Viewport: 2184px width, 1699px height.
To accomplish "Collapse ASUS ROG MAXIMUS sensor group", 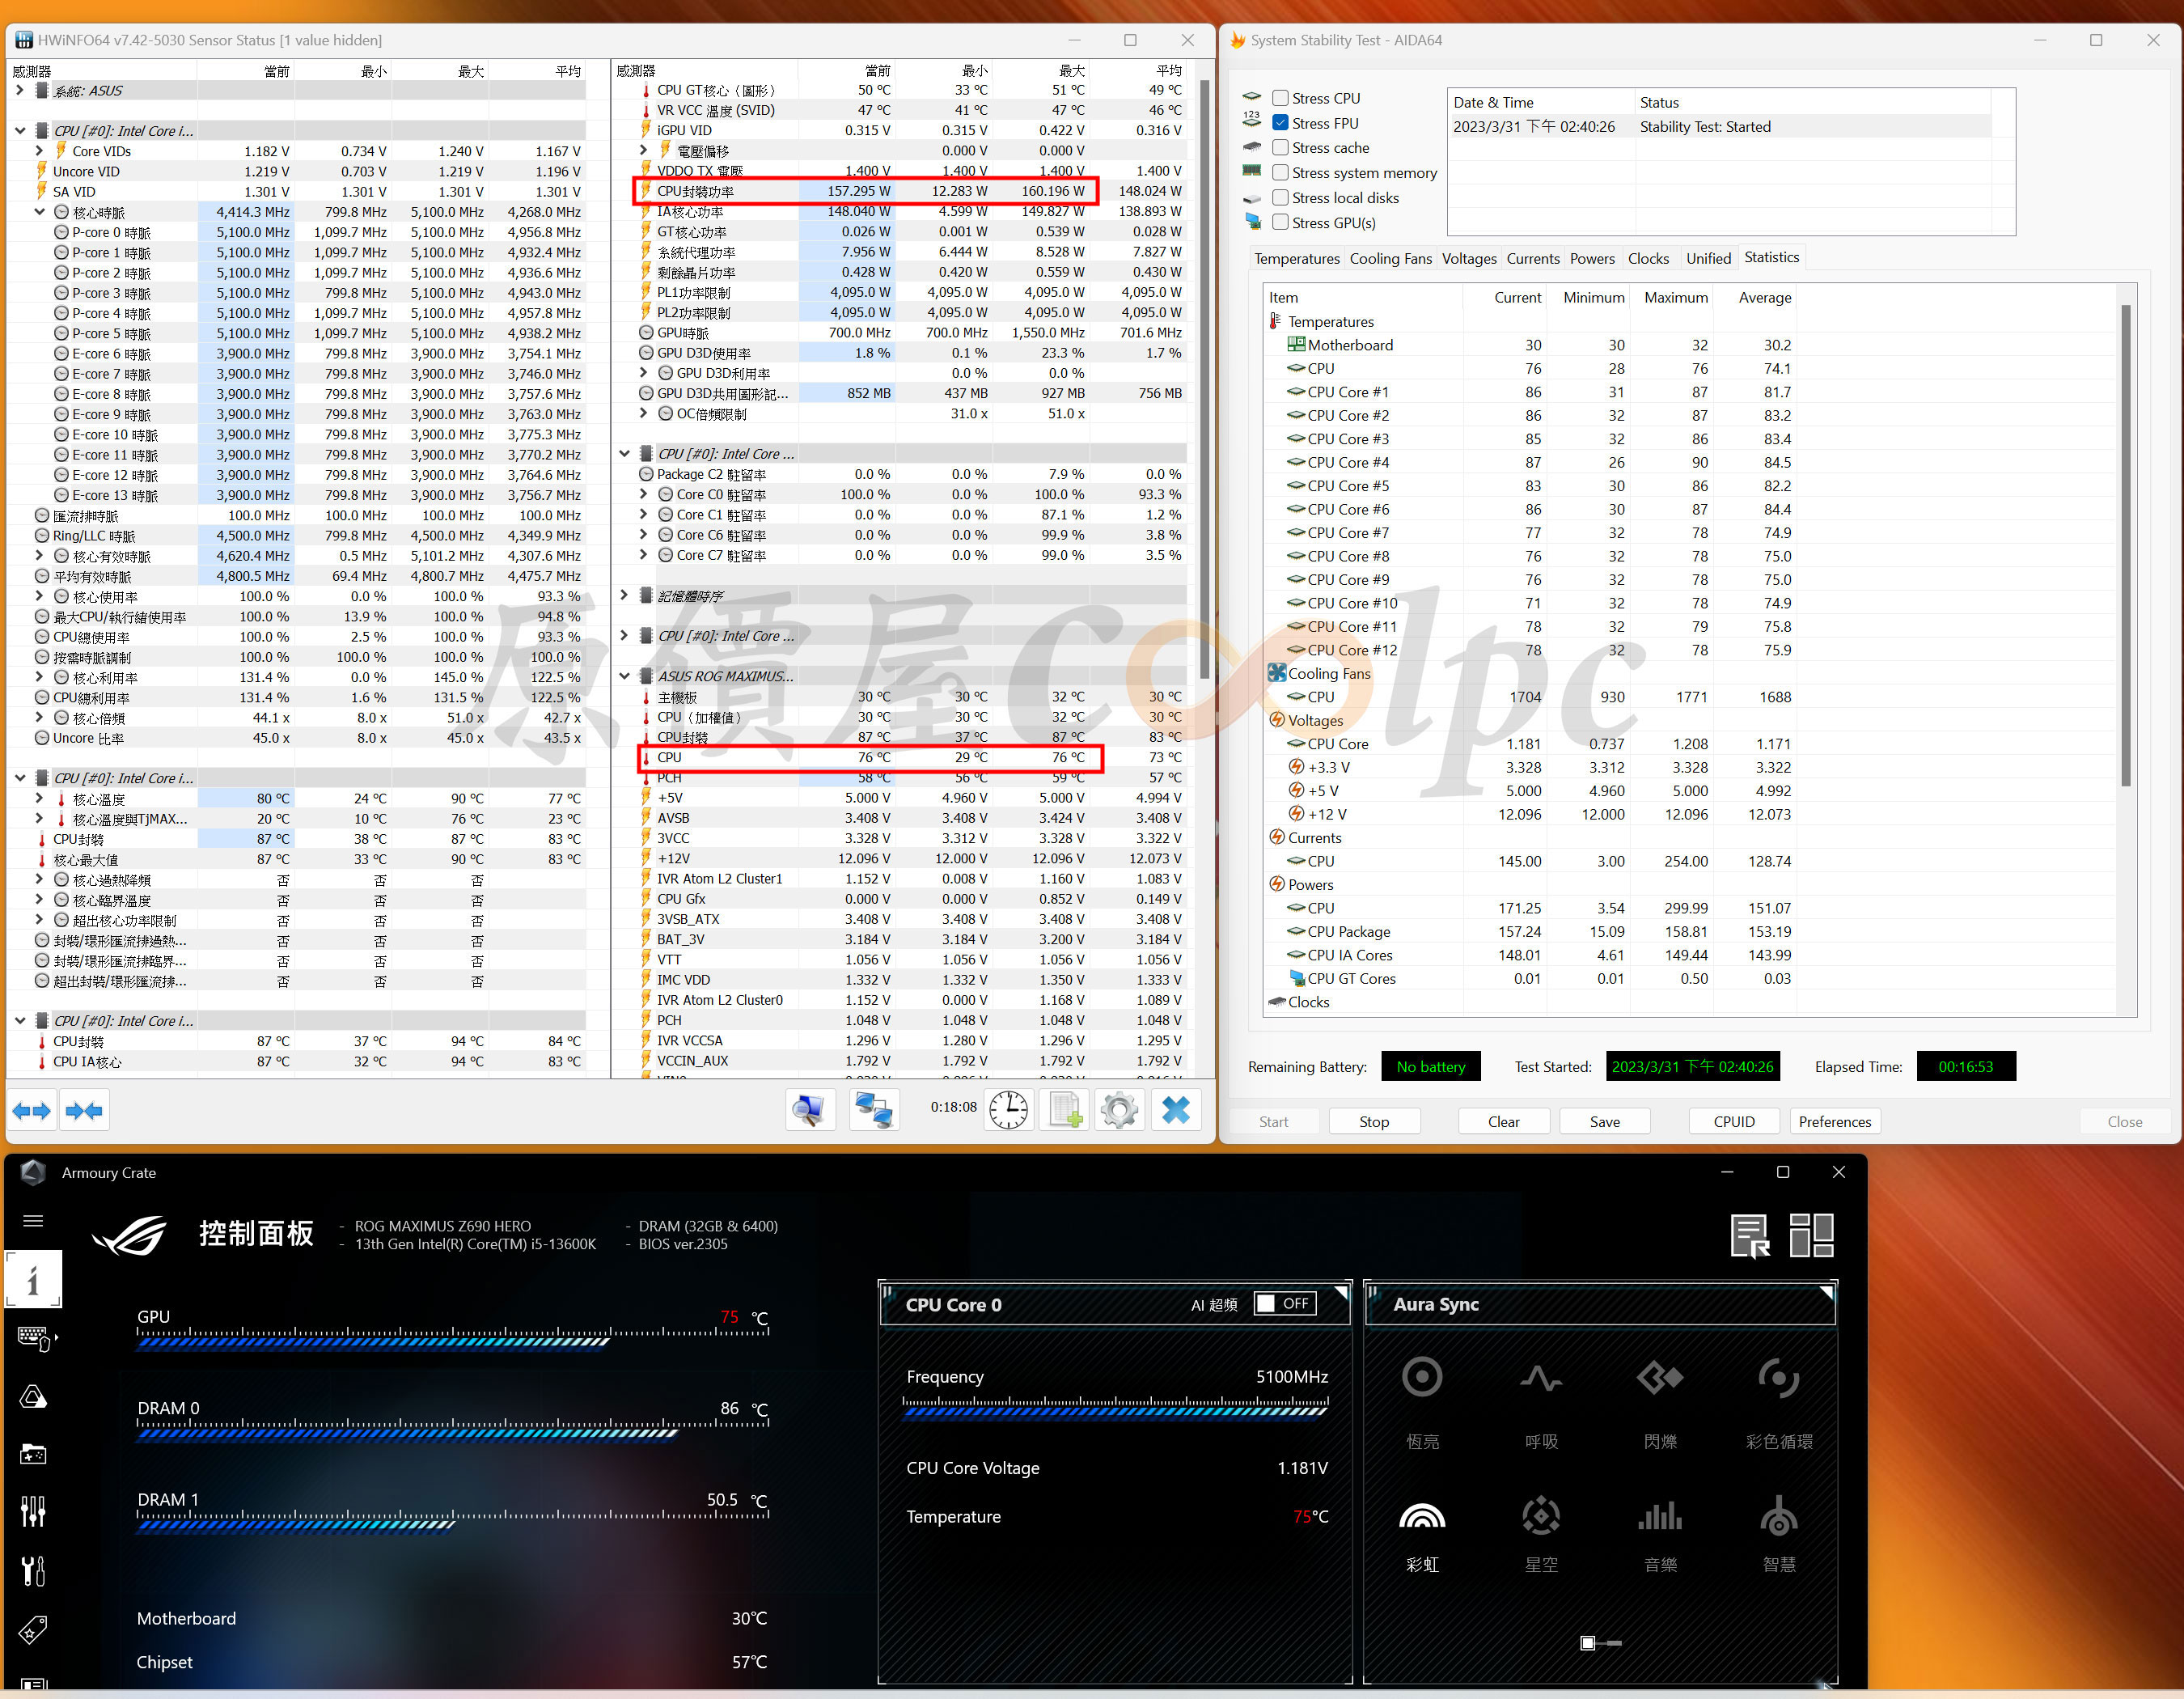I will [x=625, y=676].
